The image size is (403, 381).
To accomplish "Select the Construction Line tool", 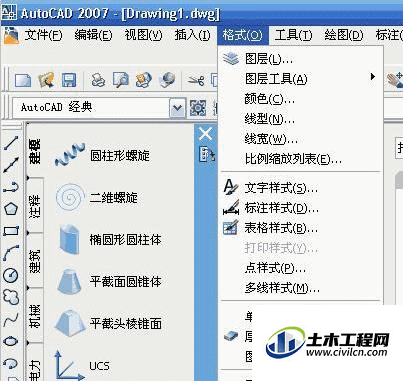I will pos(11,165).
